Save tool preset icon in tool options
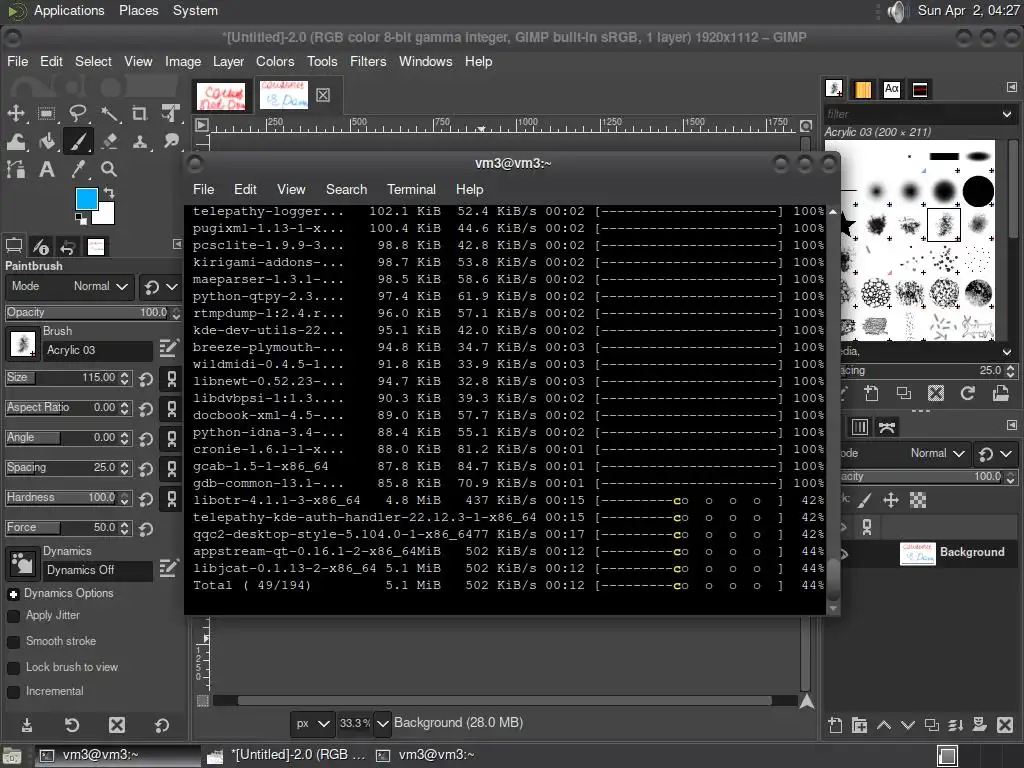Viewport: 1024px width, 768px height. click(27, 724)
